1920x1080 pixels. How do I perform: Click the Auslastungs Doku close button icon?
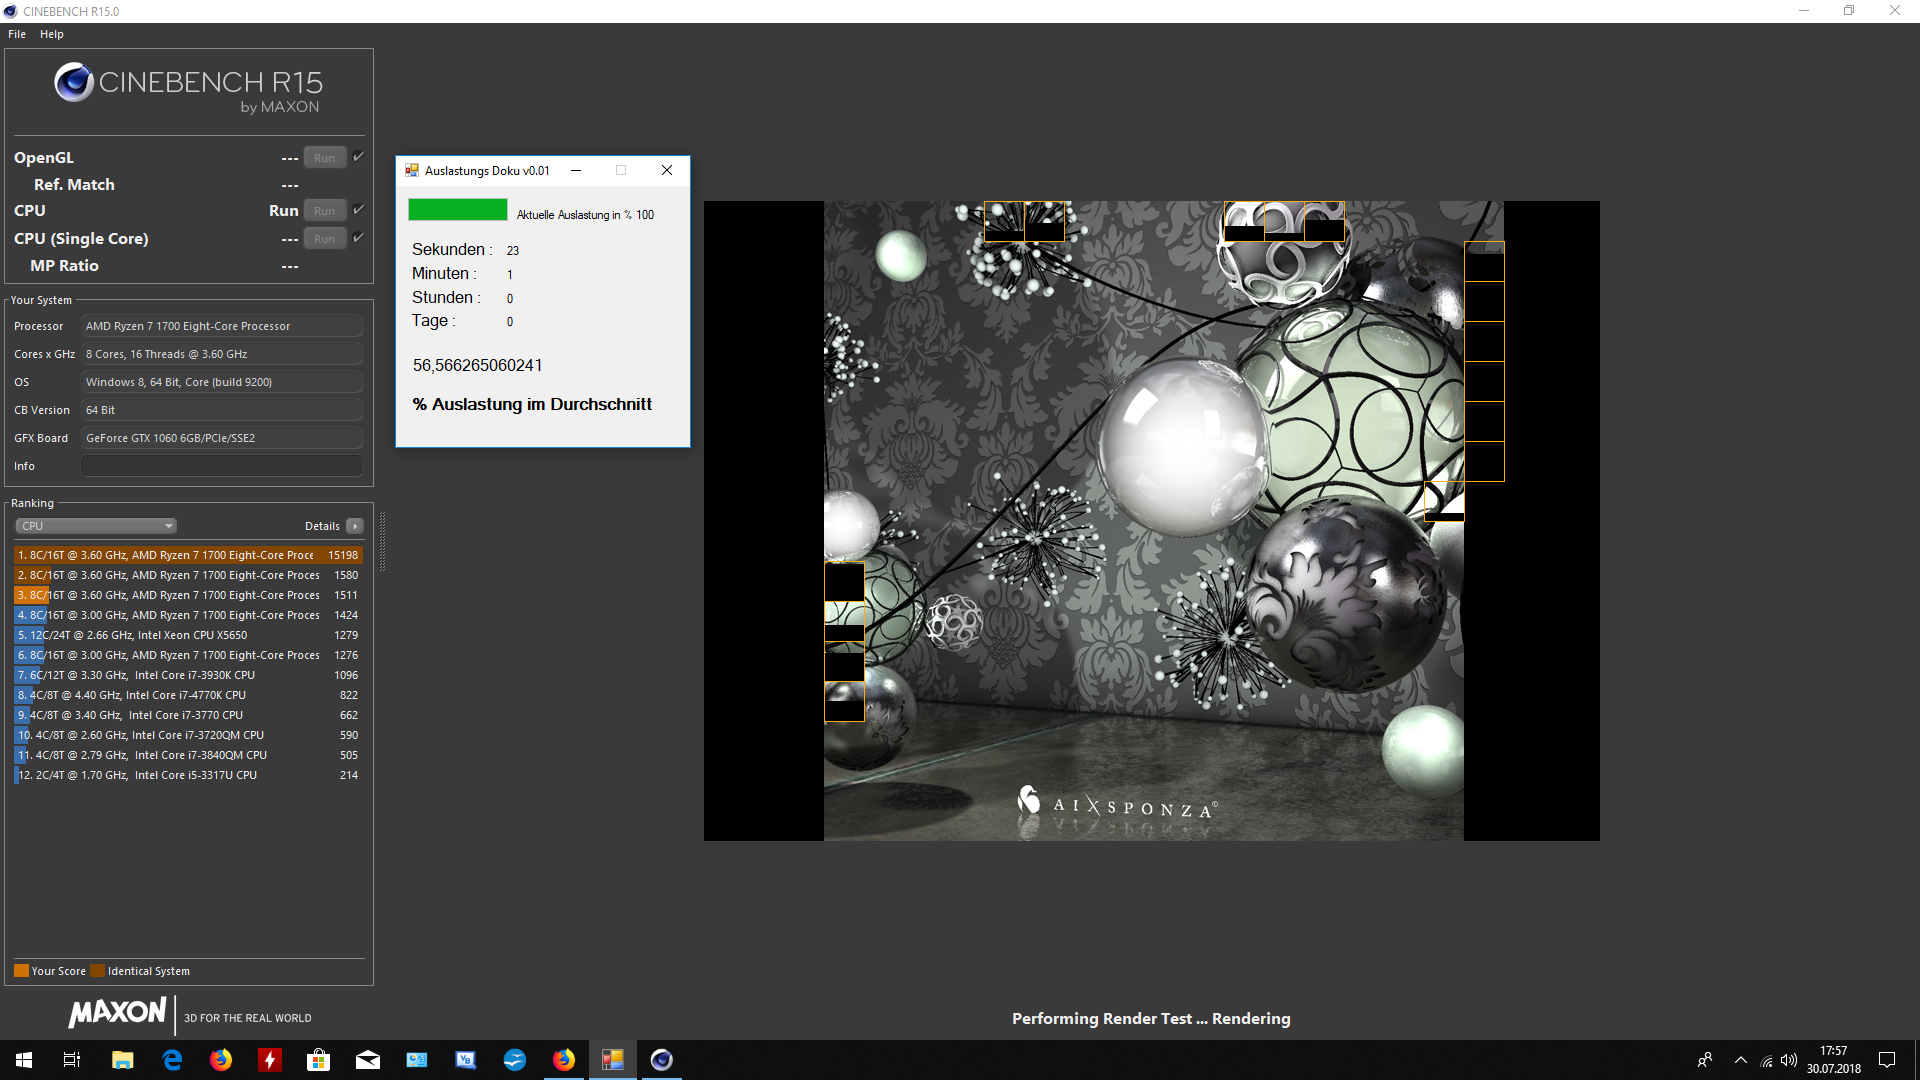[x=667, y=170]
